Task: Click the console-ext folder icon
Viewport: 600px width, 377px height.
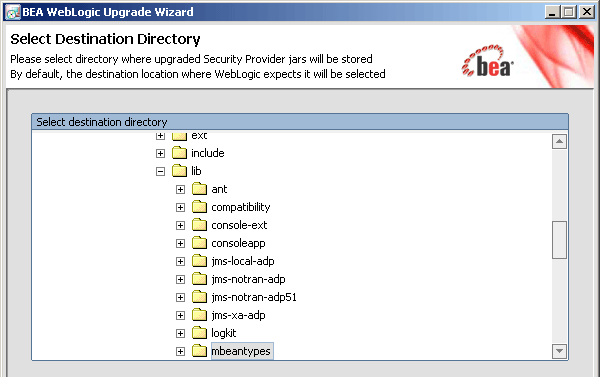Action: tap(199, 225)
